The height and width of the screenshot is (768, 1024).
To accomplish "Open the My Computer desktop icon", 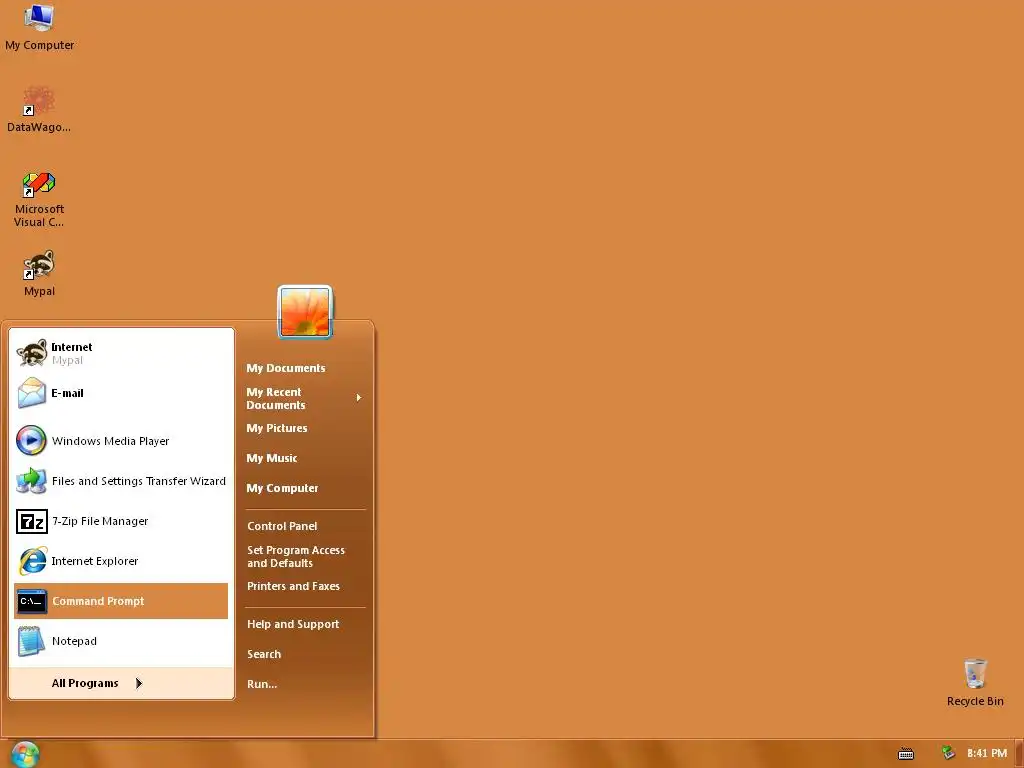I will [39, 27].
